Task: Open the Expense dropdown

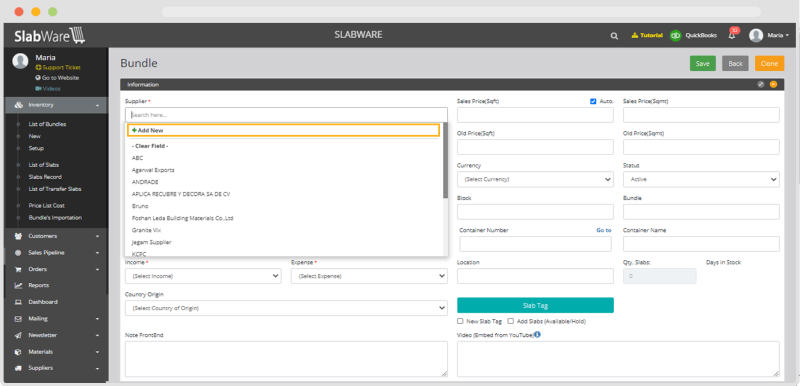Action: [369, 276]
